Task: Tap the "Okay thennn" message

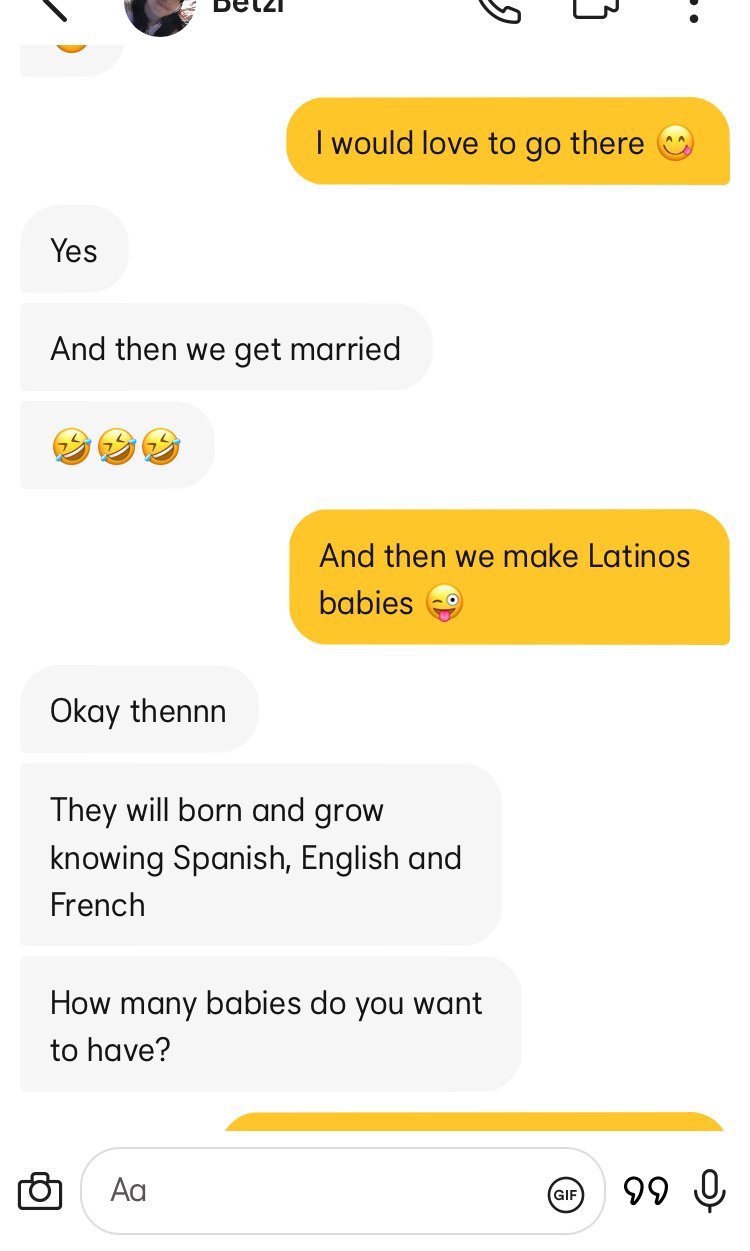Action: (x=139, y=709)
